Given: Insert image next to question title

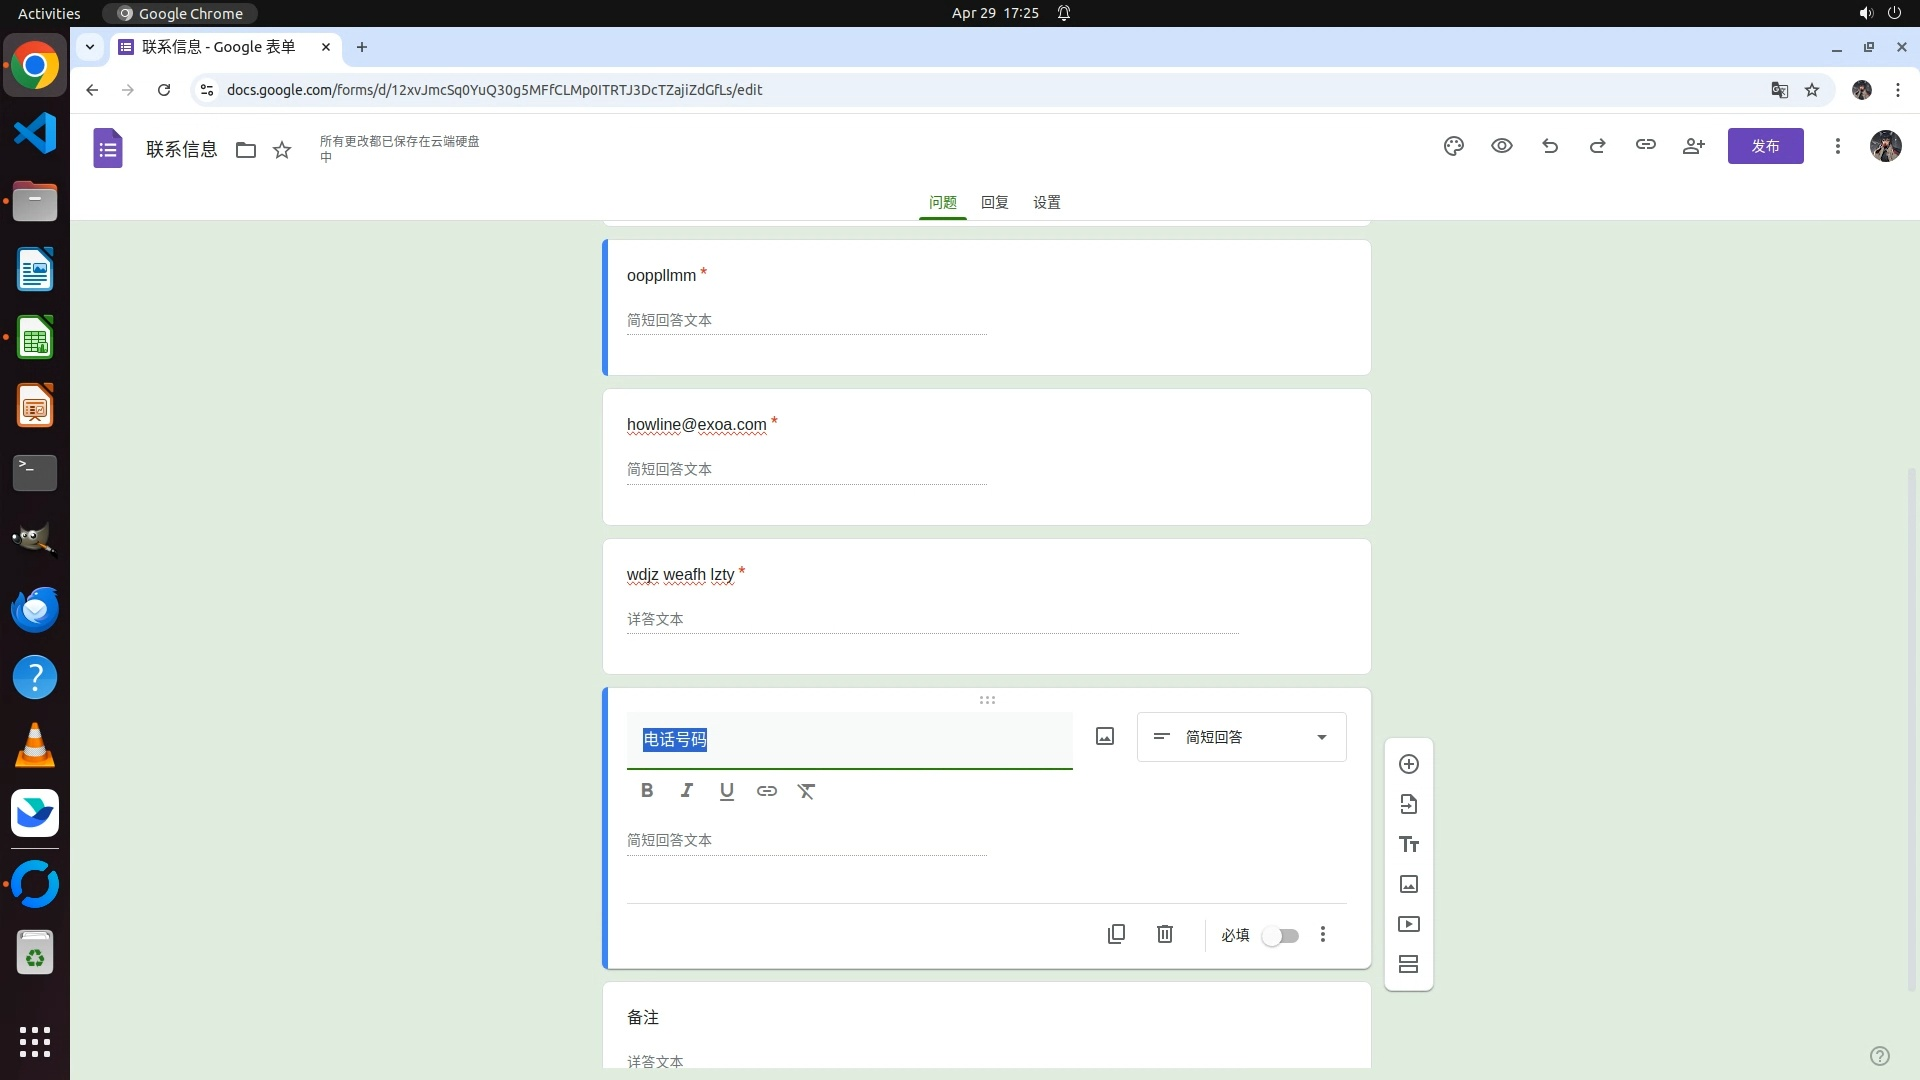Looking at the screenshot, I should pyautogui.click(x=1104, y=737).
